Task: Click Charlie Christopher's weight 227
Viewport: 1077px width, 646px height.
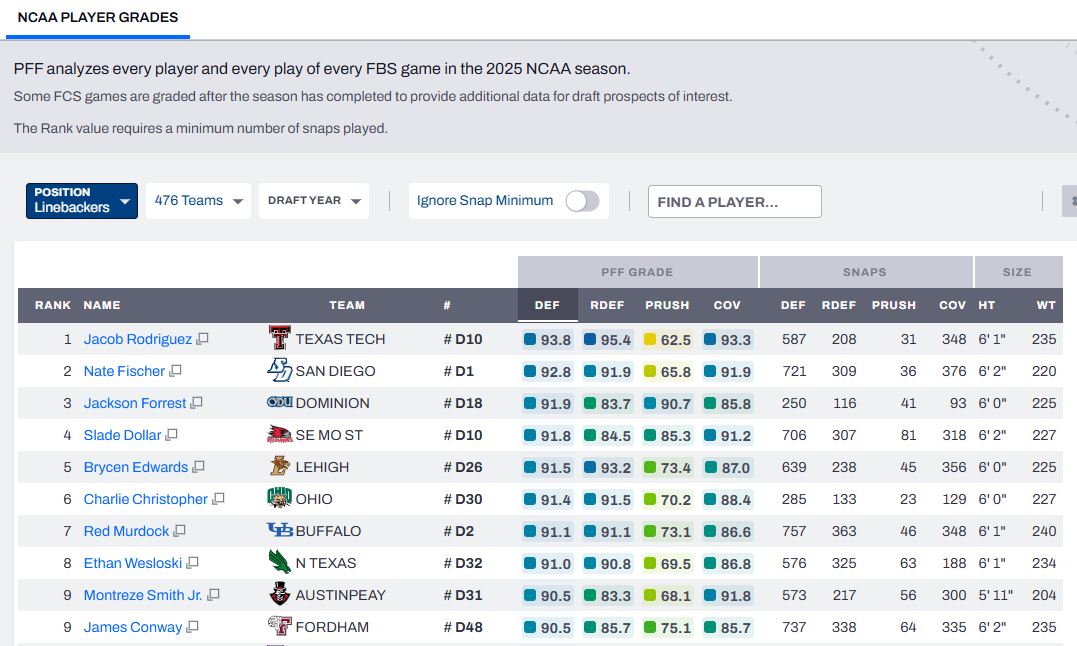Action: point(1044,498)
